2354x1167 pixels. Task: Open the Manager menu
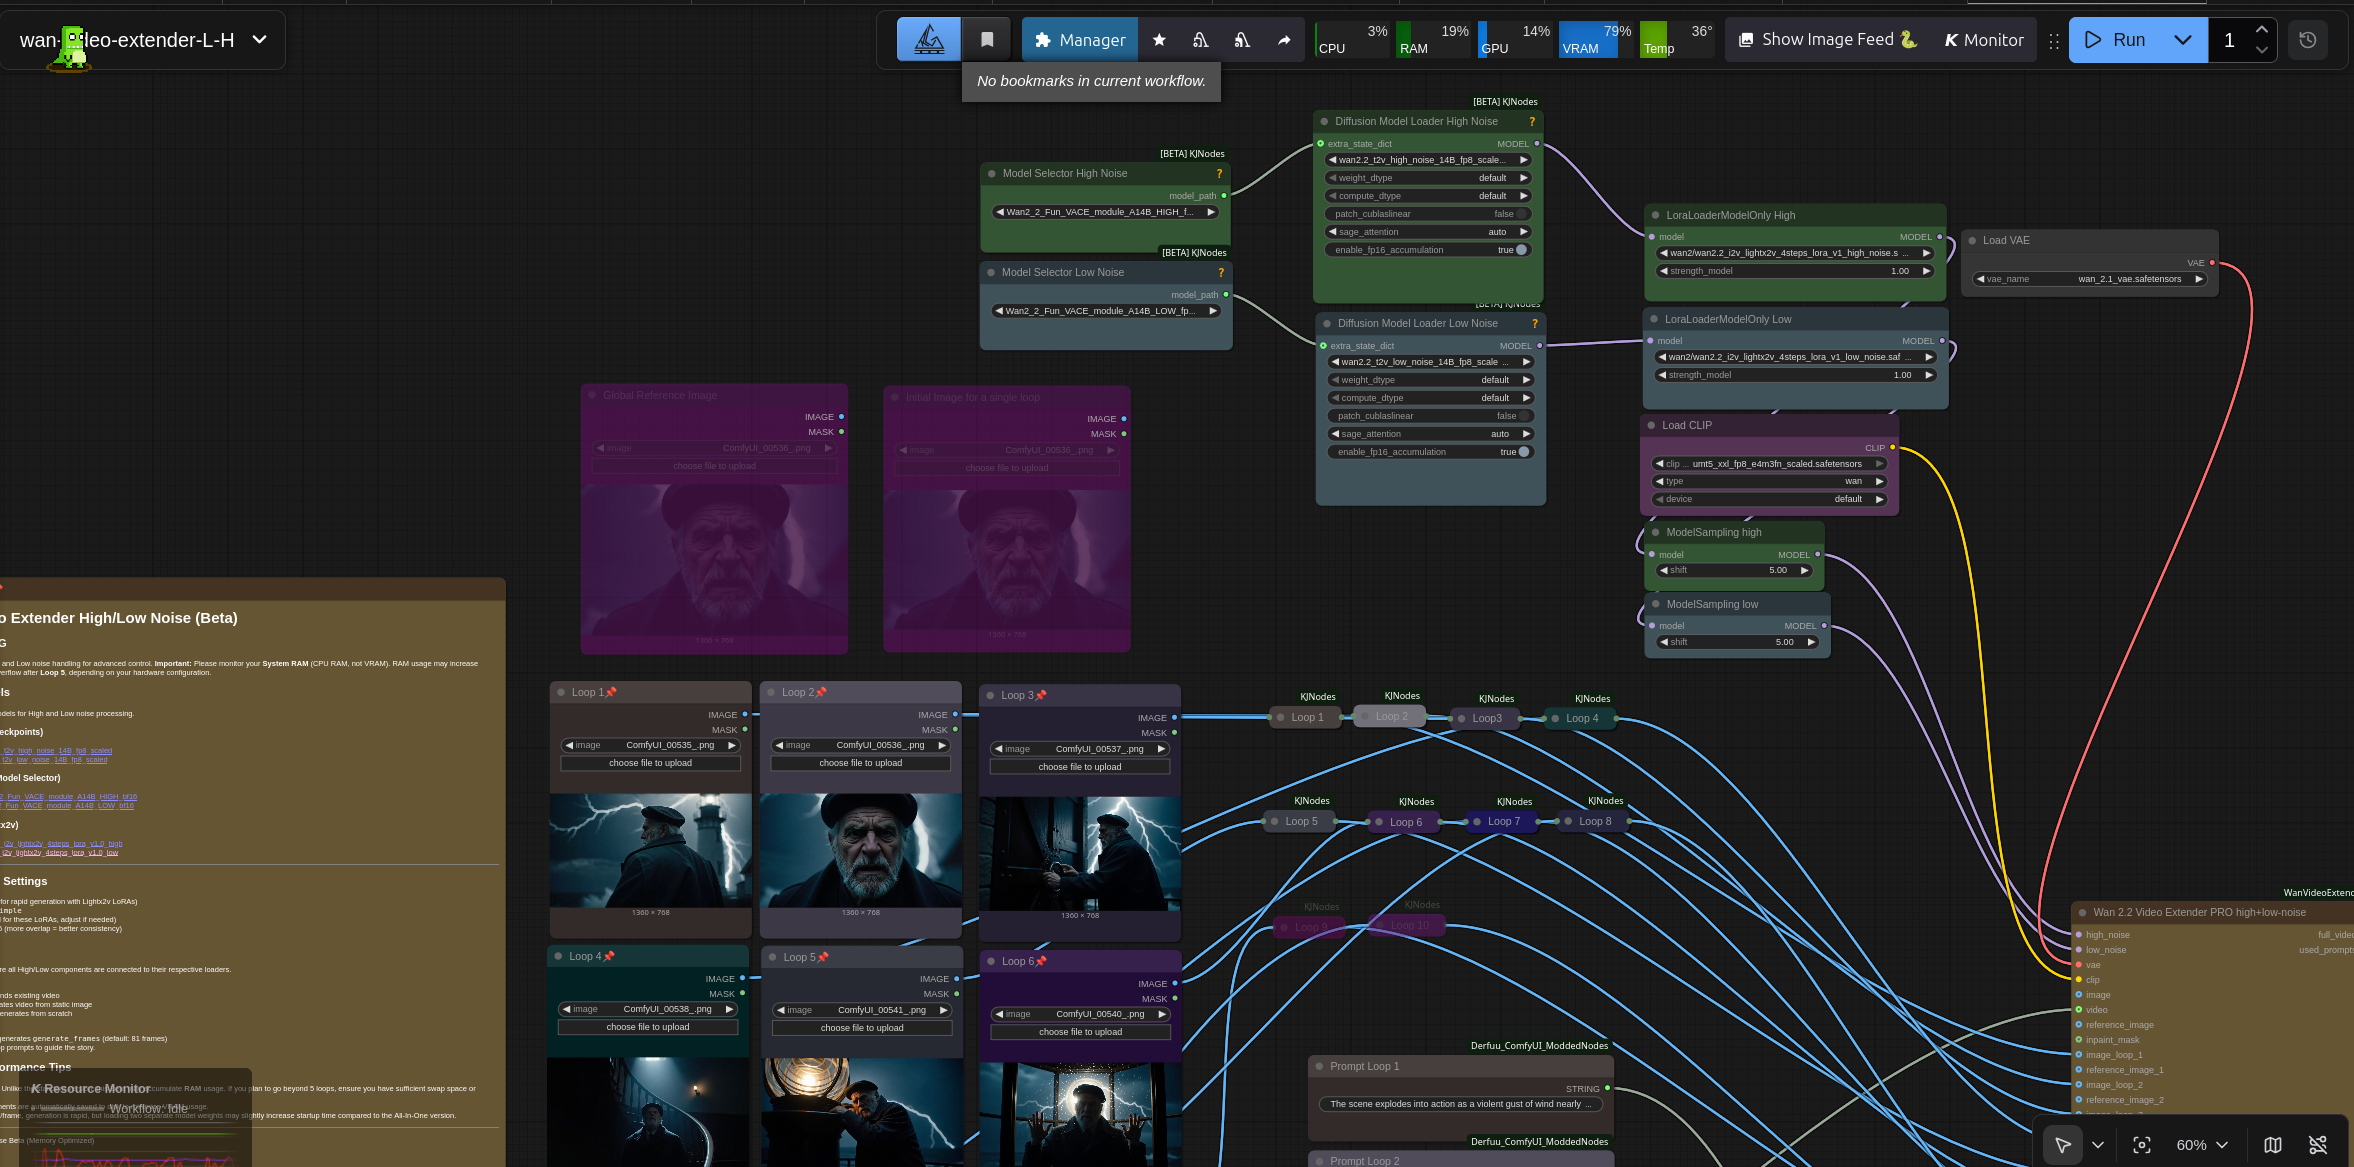1080,40
